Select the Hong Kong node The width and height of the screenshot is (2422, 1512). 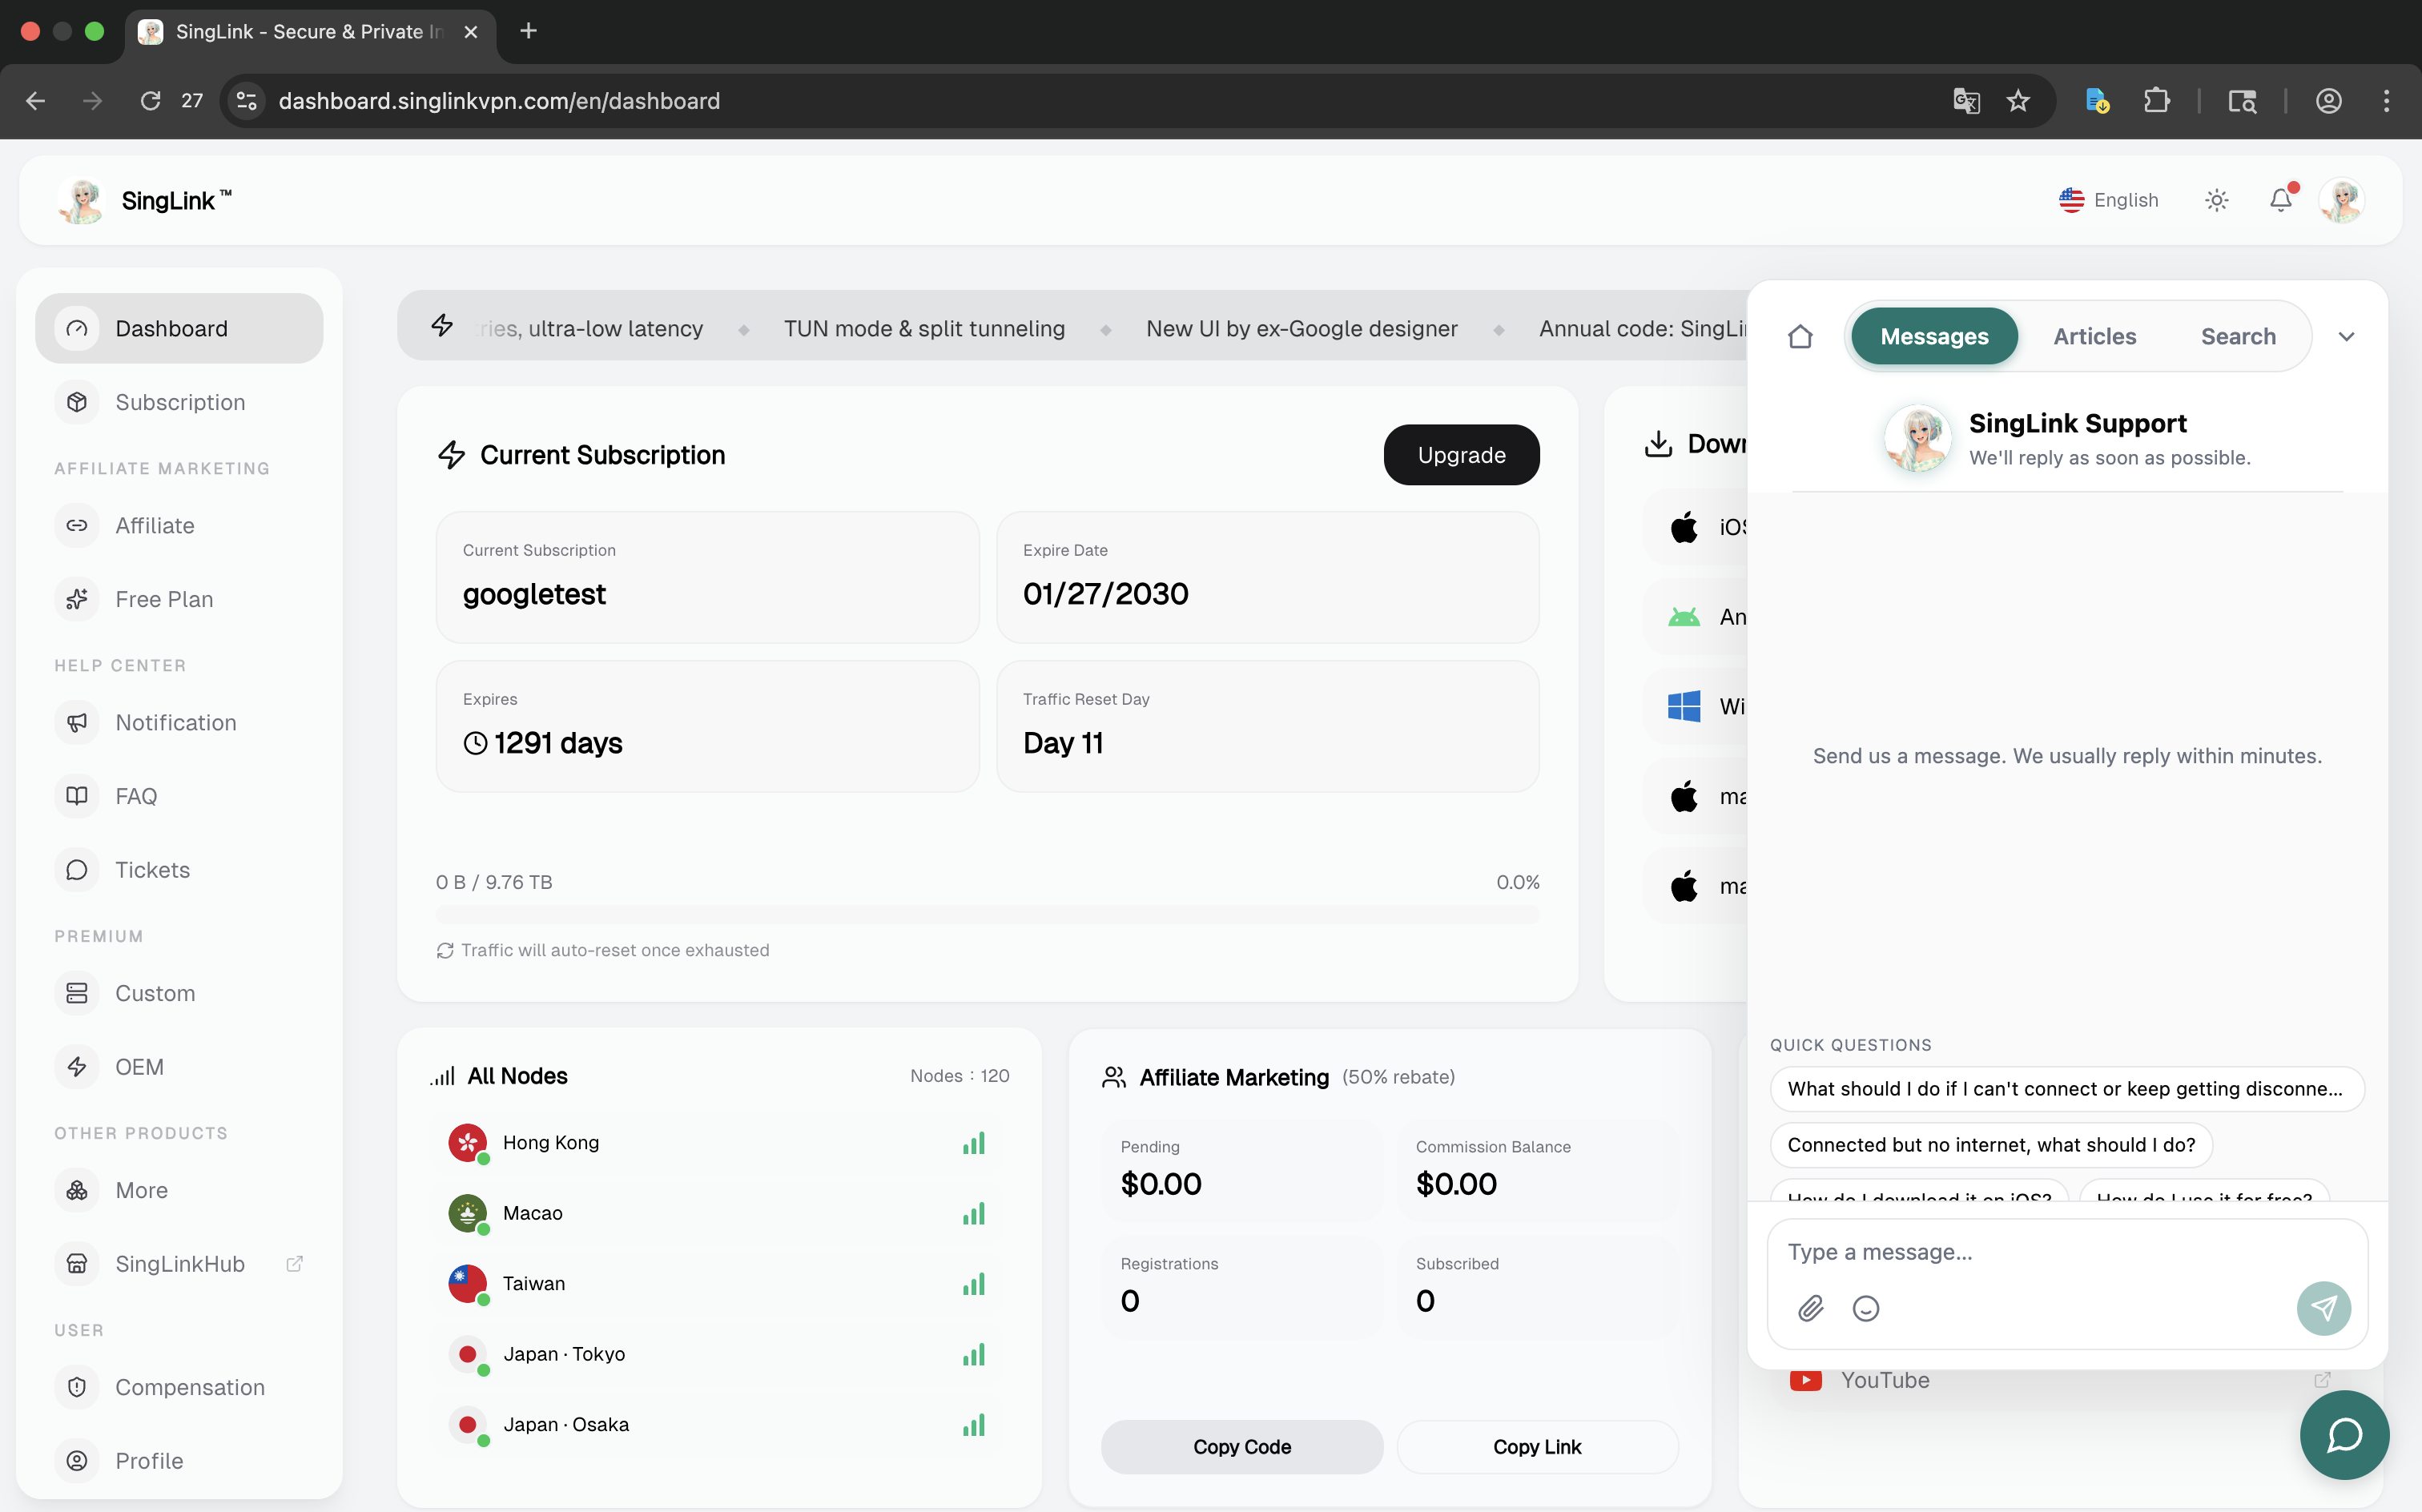720,1143
